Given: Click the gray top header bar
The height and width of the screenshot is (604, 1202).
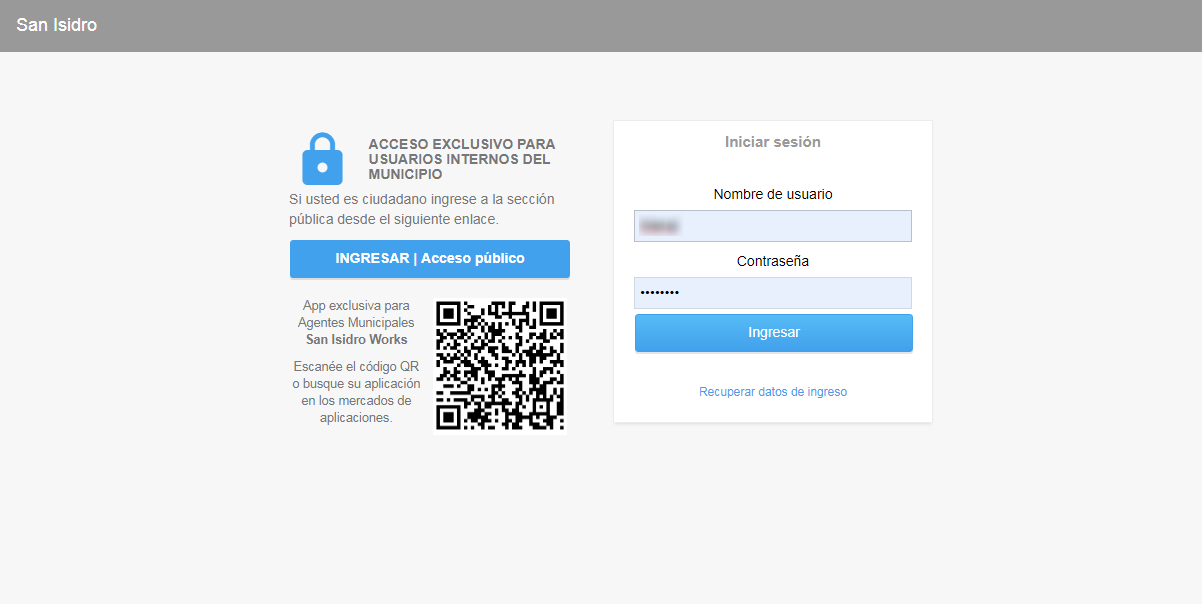Looking at the screenshot, I should pos(601,26).
